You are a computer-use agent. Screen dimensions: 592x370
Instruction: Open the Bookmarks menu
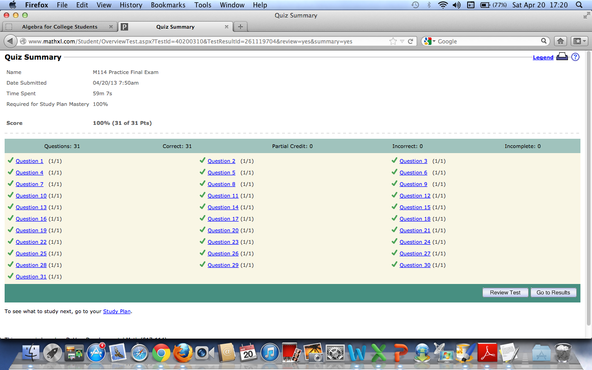point(168,5)
